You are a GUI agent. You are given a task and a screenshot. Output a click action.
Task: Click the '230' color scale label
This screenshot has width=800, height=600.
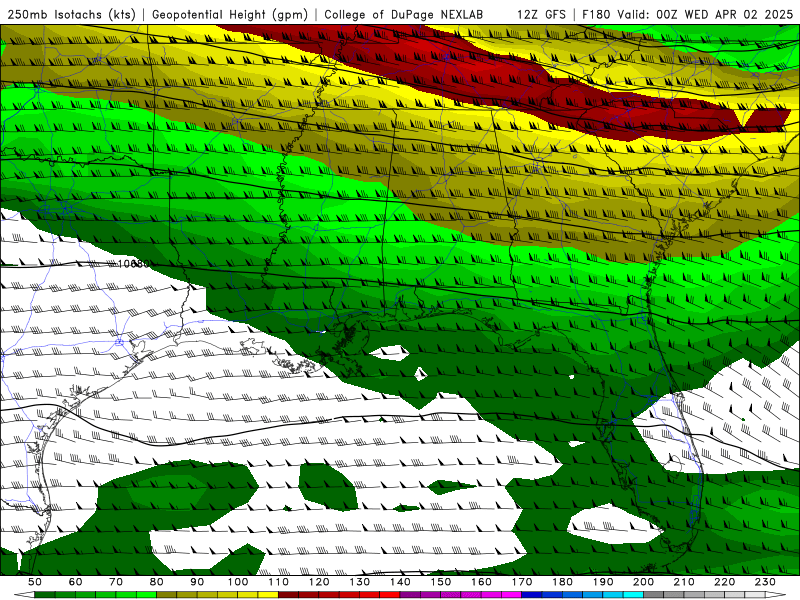click(x=765, y=582)
